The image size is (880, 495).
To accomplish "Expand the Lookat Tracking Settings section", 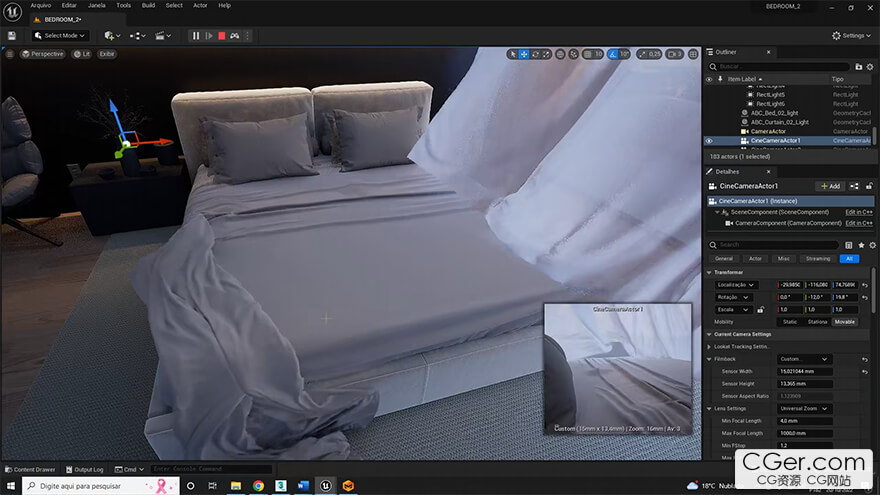I will (x=710, y=346).
